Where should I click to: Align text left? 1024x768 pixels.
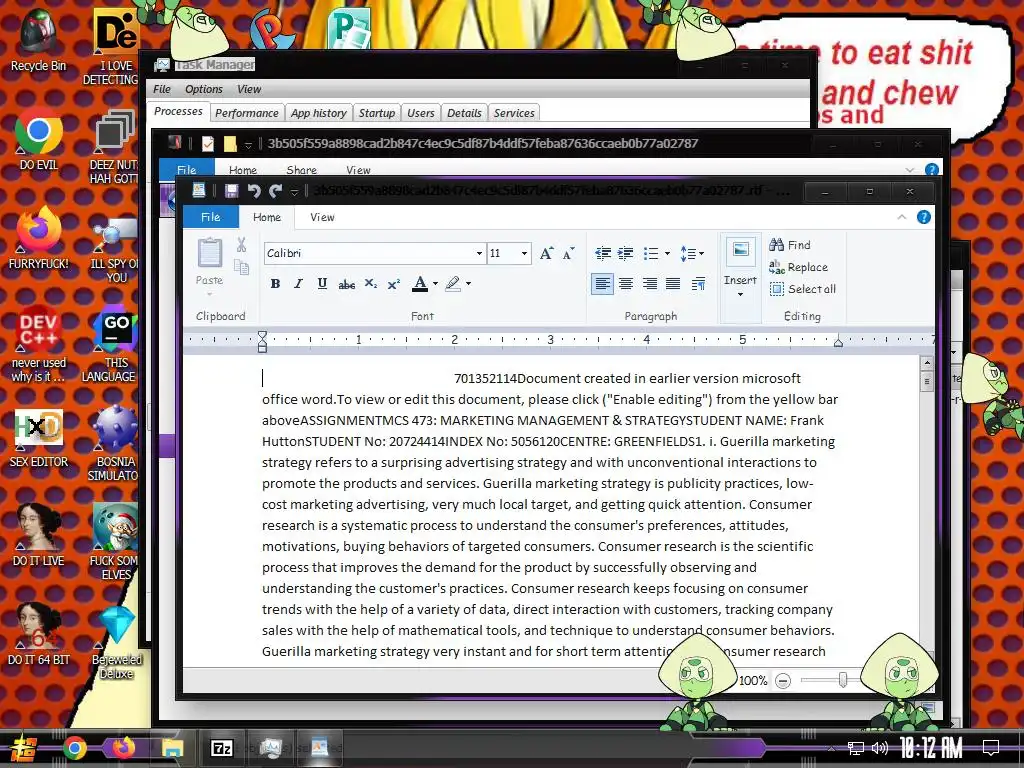pos(602,283)
